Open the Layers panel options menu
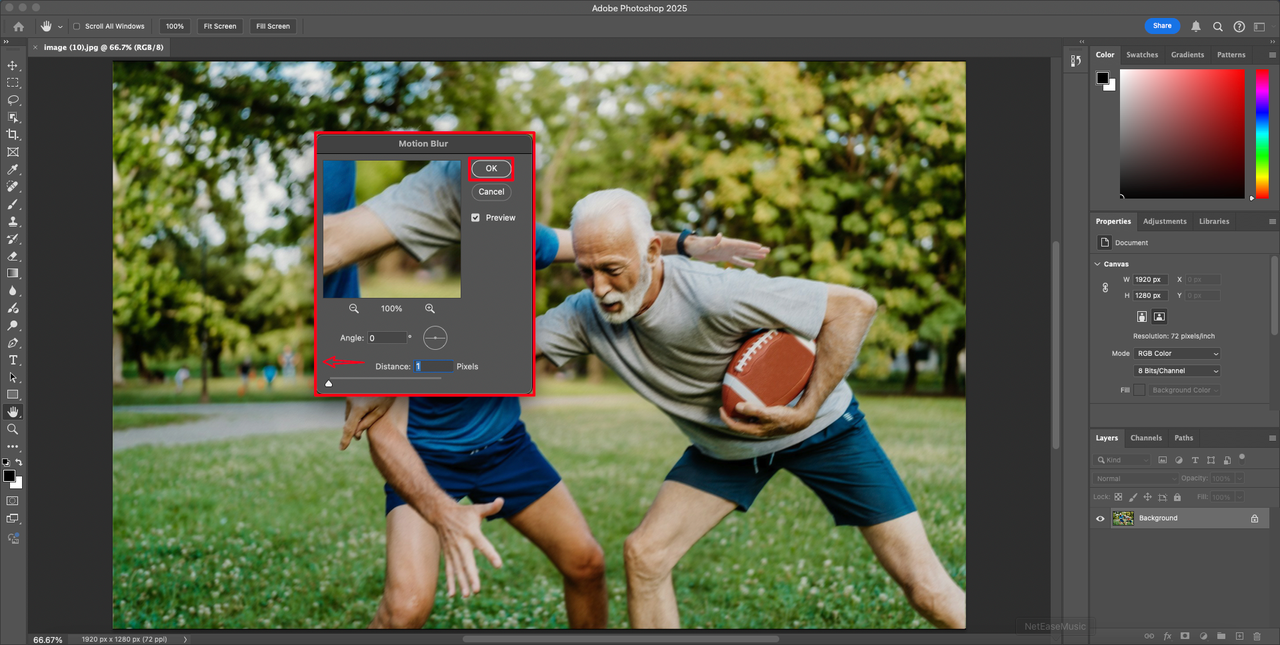The height and width of the screenshot is (645, 1280). [x=1272, y=438]
